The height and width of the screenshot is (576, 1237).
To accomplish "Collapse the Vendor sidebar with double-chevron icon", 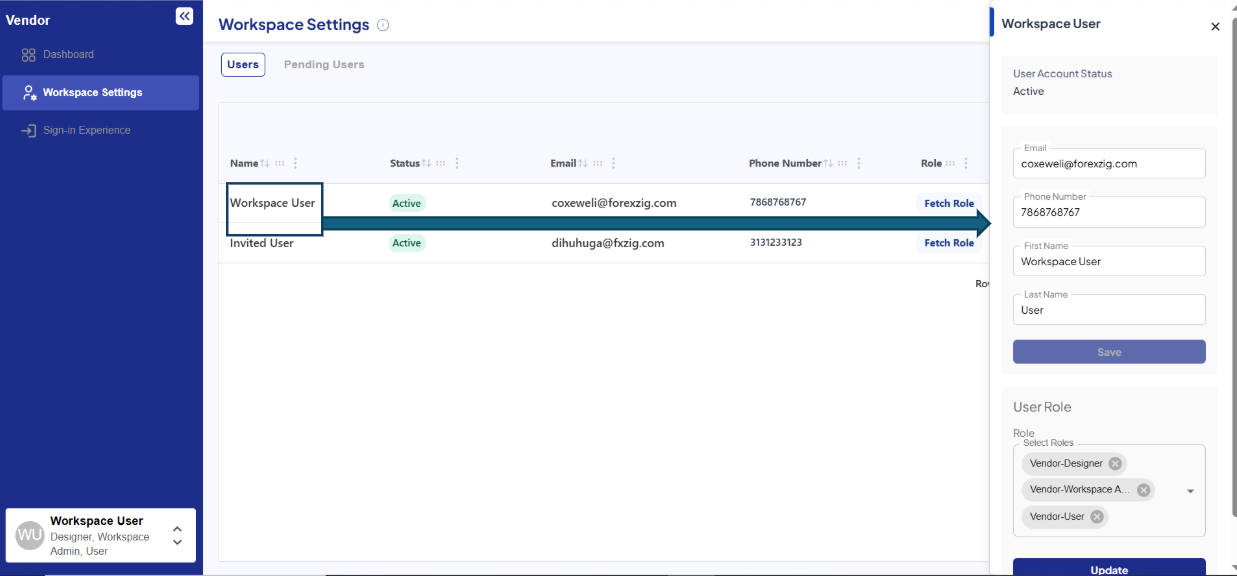I will click(184, 16).
